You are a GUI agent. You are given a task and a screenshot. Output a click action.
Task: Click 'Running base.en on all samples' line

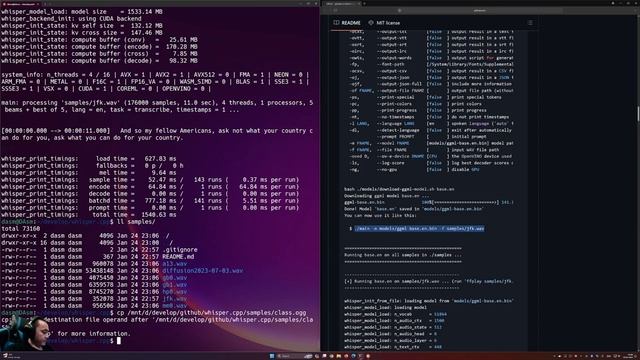pyautogui.click(x=403, y=255)
